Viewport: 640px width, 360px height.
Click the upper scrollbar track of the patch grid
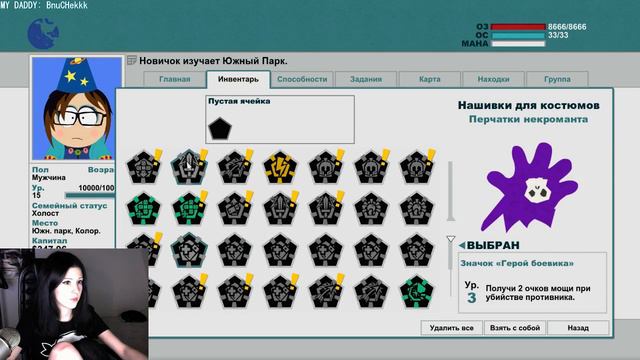451,191
